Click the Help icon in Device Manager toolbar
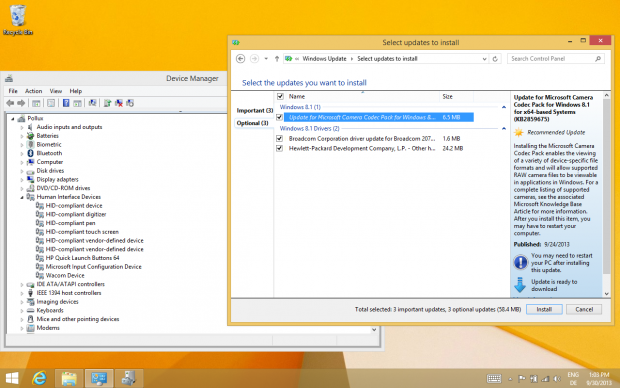The width and height of the screenshot is (620, 388). 66,103
